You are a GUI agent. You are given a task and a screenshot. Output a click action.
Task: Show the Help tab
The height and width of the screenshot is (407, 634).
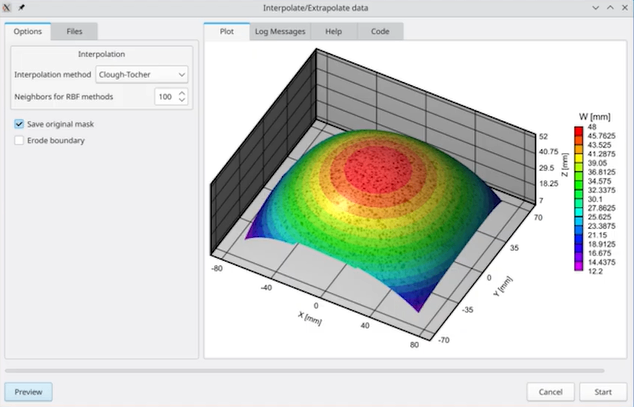click(x=334, y=32)
